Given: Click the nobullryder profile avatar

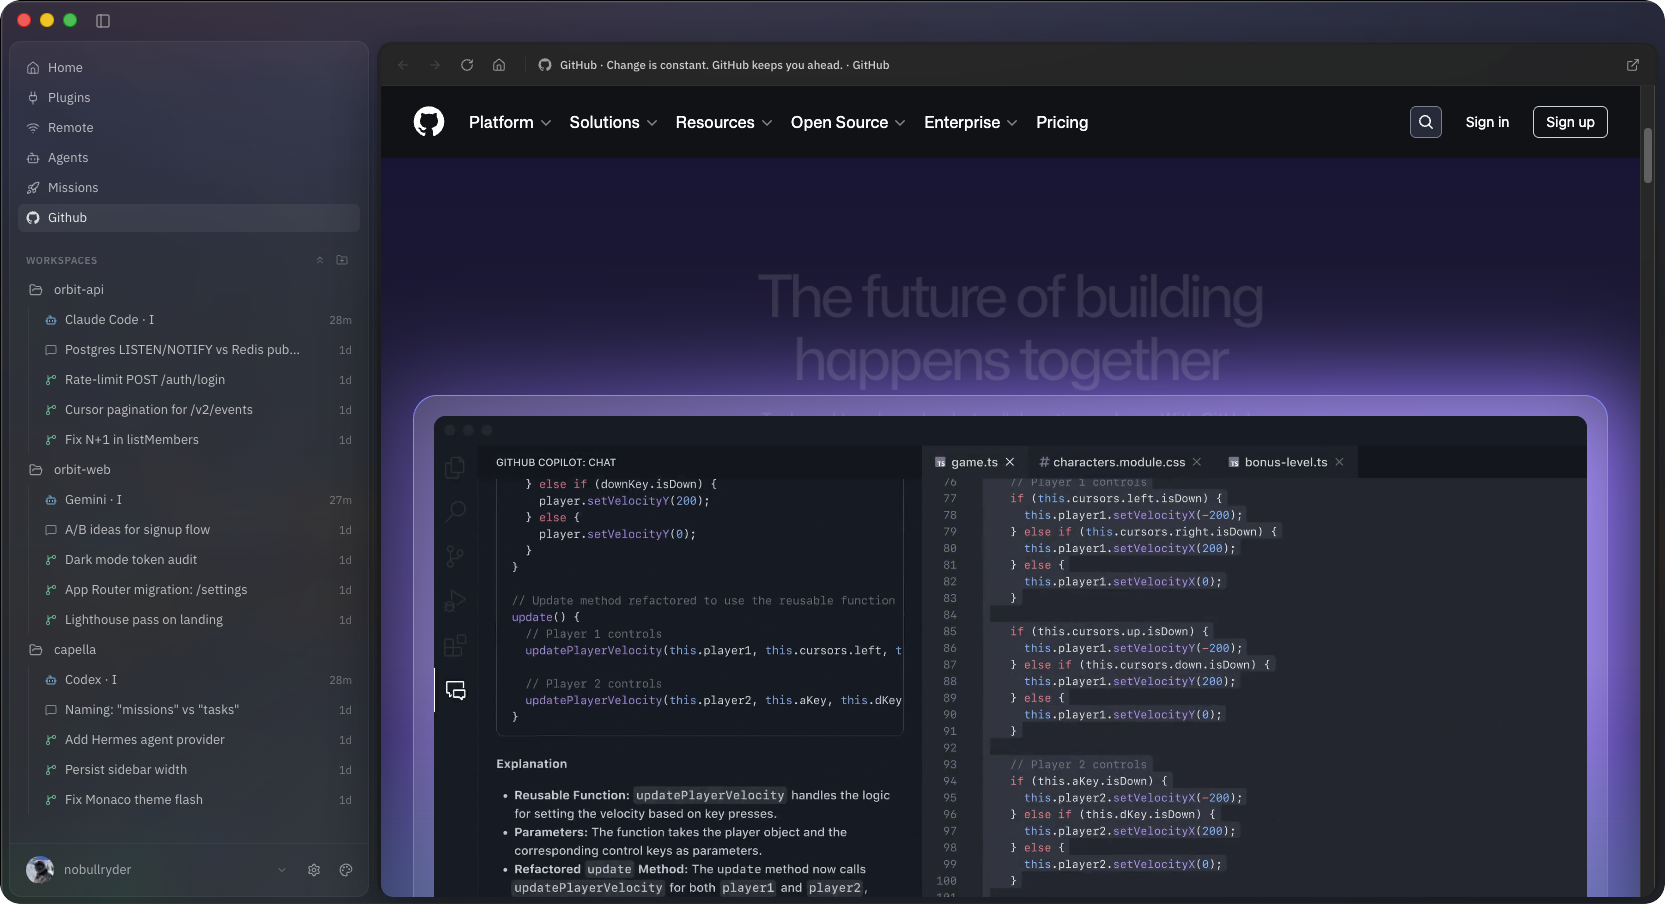Looking at the screenshot, I should [40, 870].
